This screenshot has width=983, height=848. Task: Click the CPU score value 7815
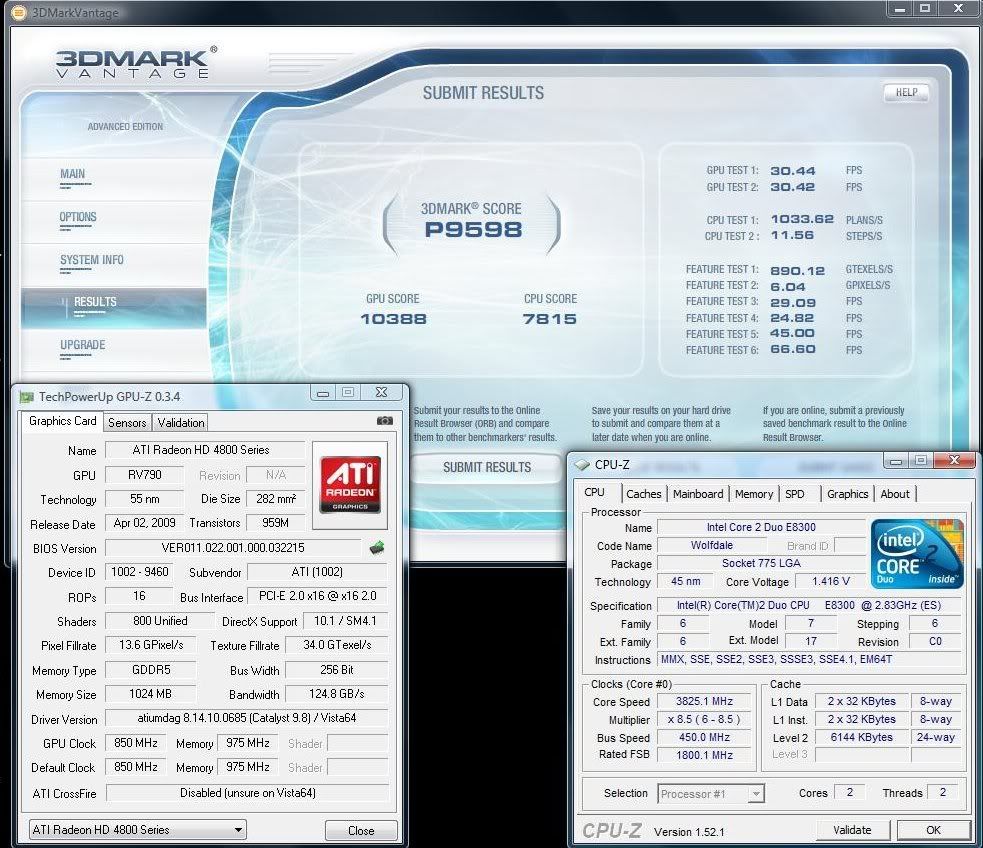[549, 319]
